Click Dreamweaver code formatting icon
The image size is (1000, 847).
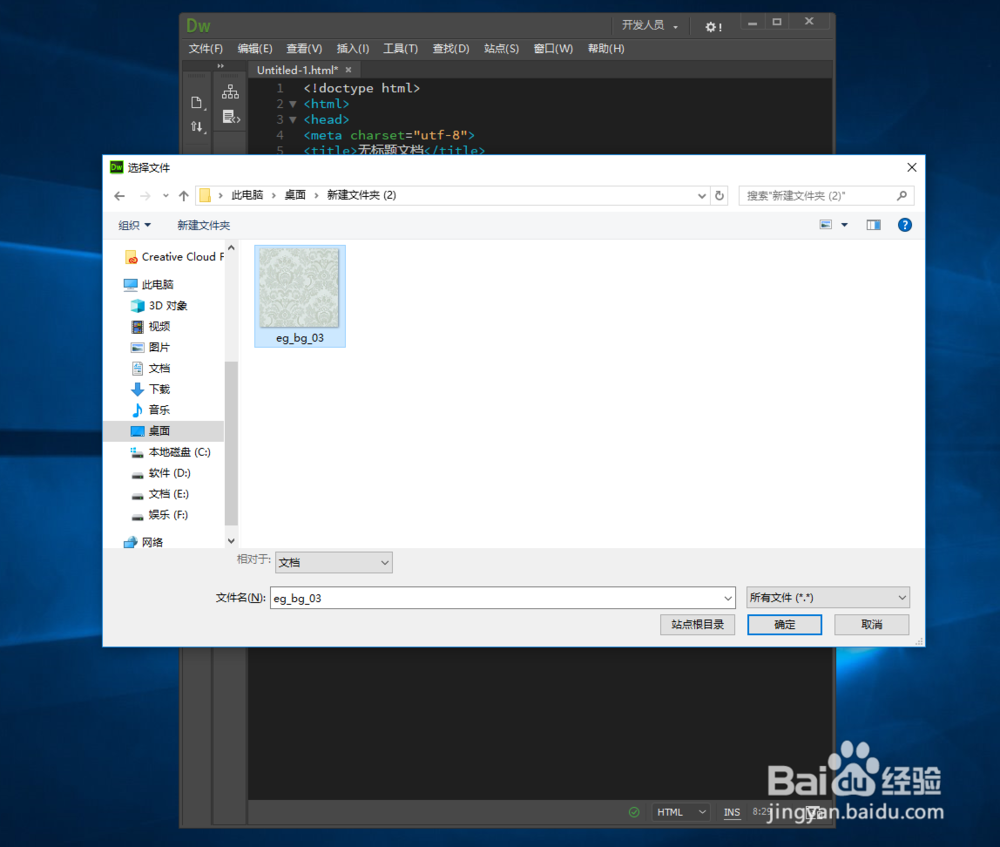point(231,117)
